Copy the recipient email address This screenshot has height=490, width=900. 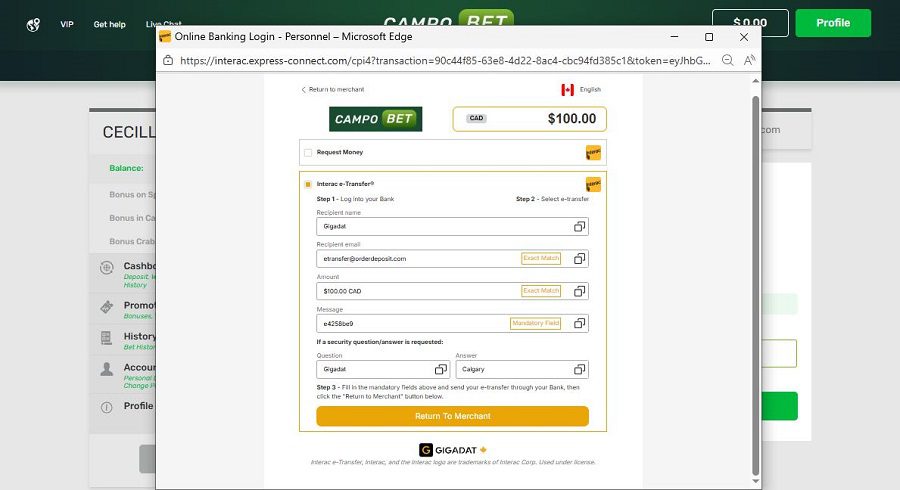(579, 259)
